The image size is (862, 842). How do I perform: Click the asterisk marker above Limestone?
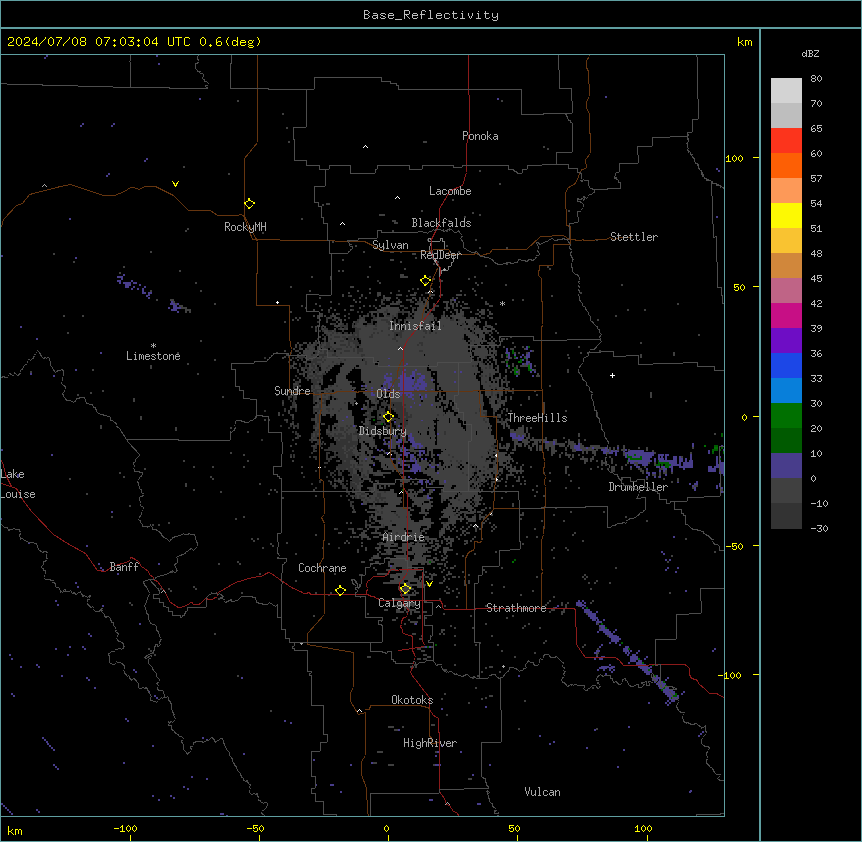pos(153,346)
